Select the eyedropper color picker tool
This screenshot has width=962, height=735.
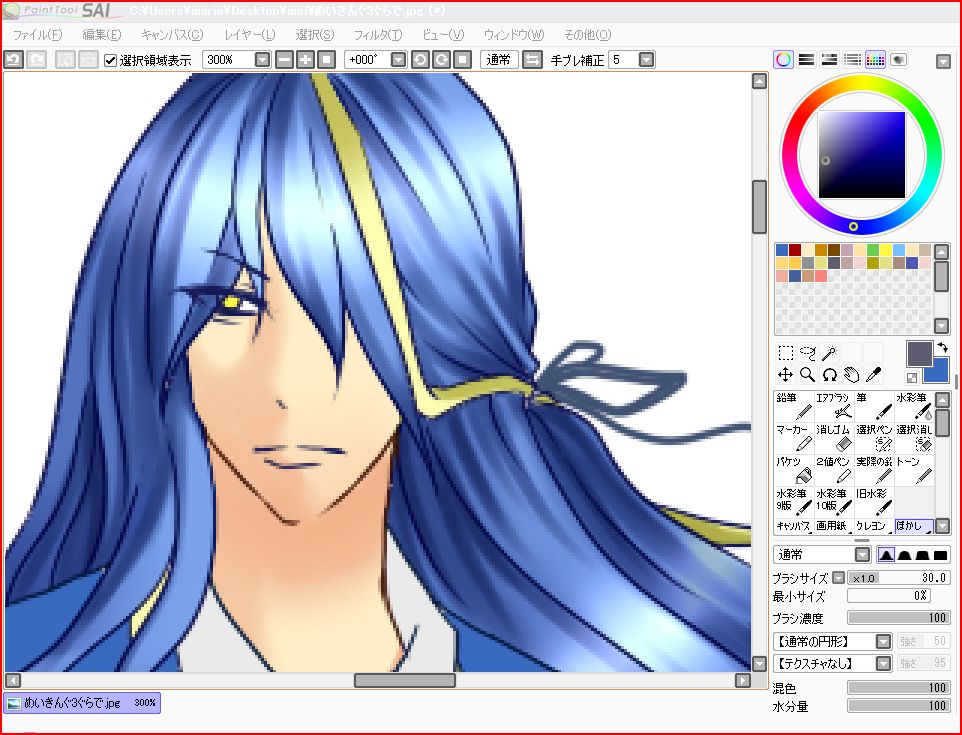click(x=873, y=374)
